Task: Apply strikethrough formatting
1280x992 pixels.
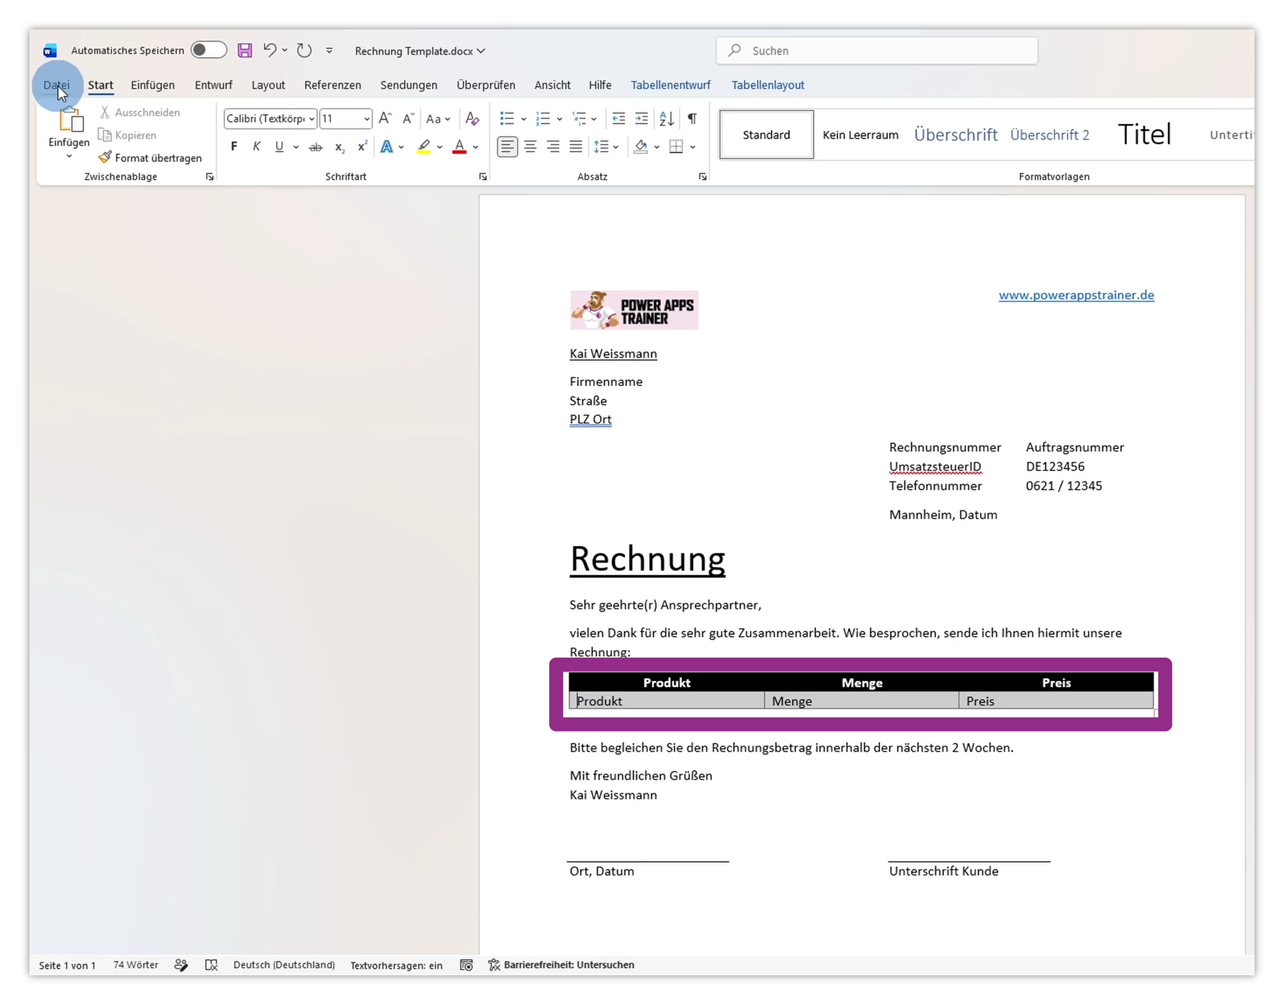Action: [315, 147]
